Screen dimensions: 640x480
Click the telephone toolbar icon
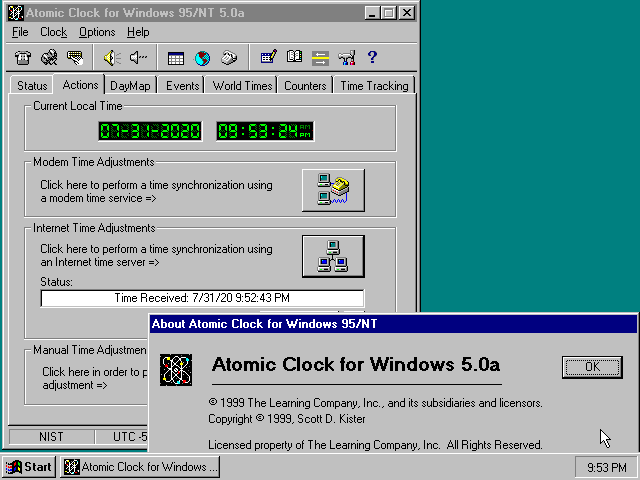pyautogui.click(x=23, y=58)
